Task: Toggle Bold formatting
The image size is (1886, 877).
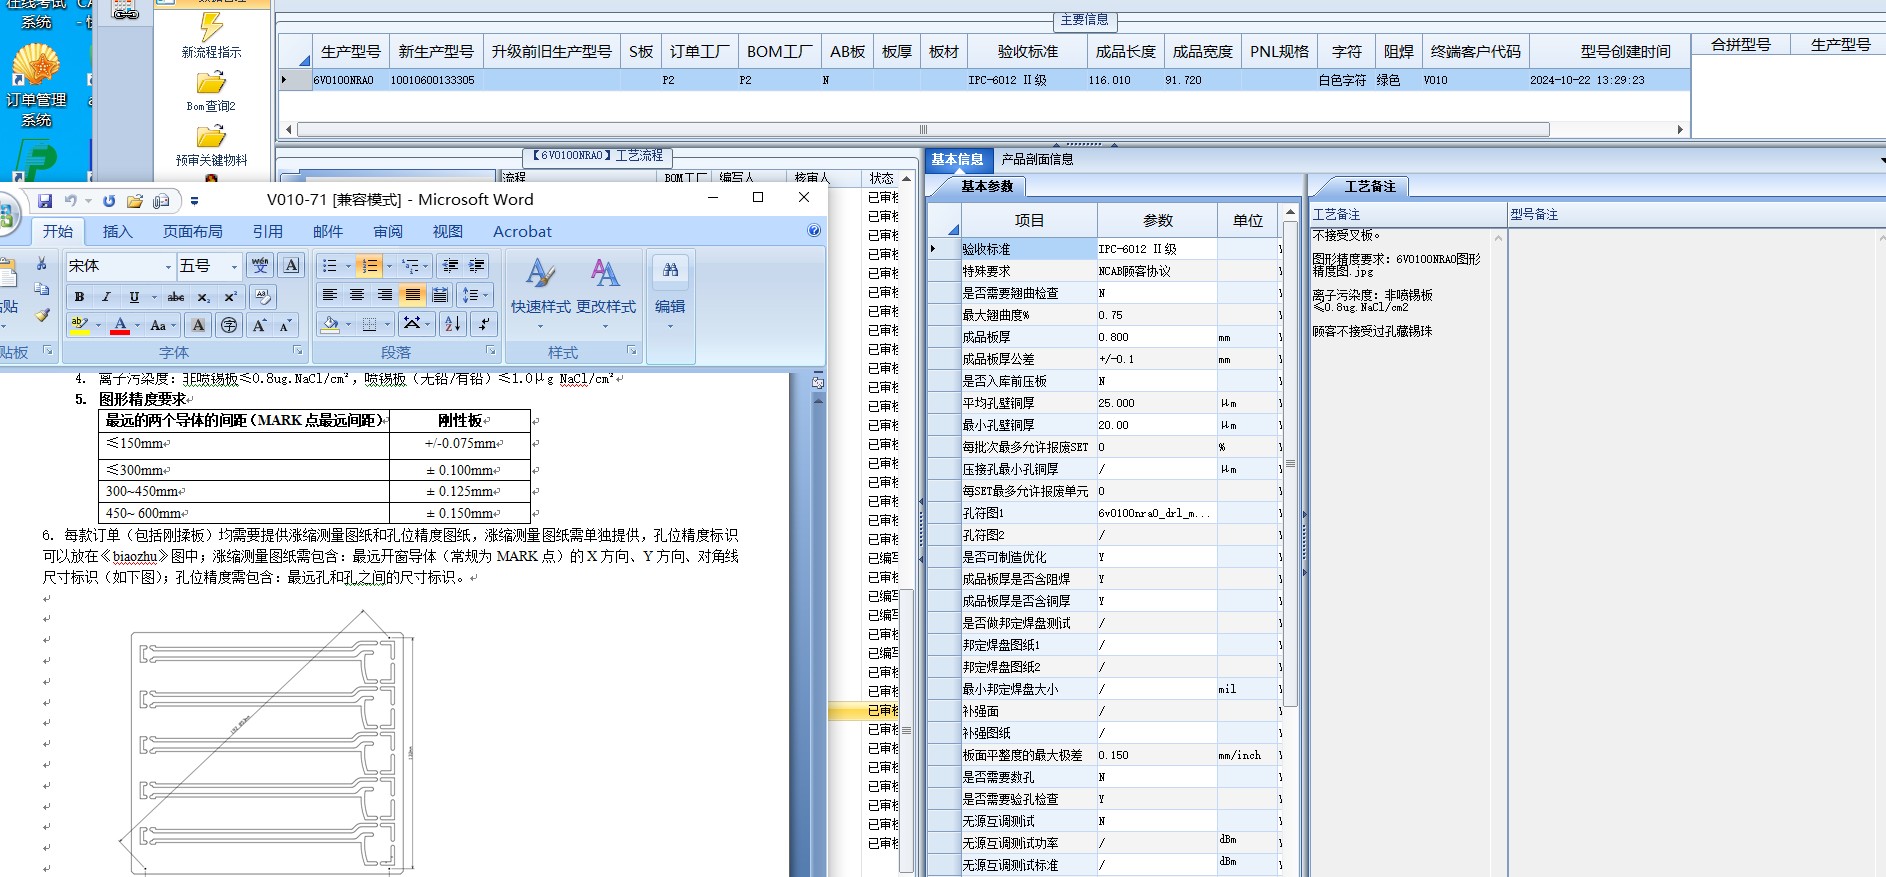Action: coord(79,297)
